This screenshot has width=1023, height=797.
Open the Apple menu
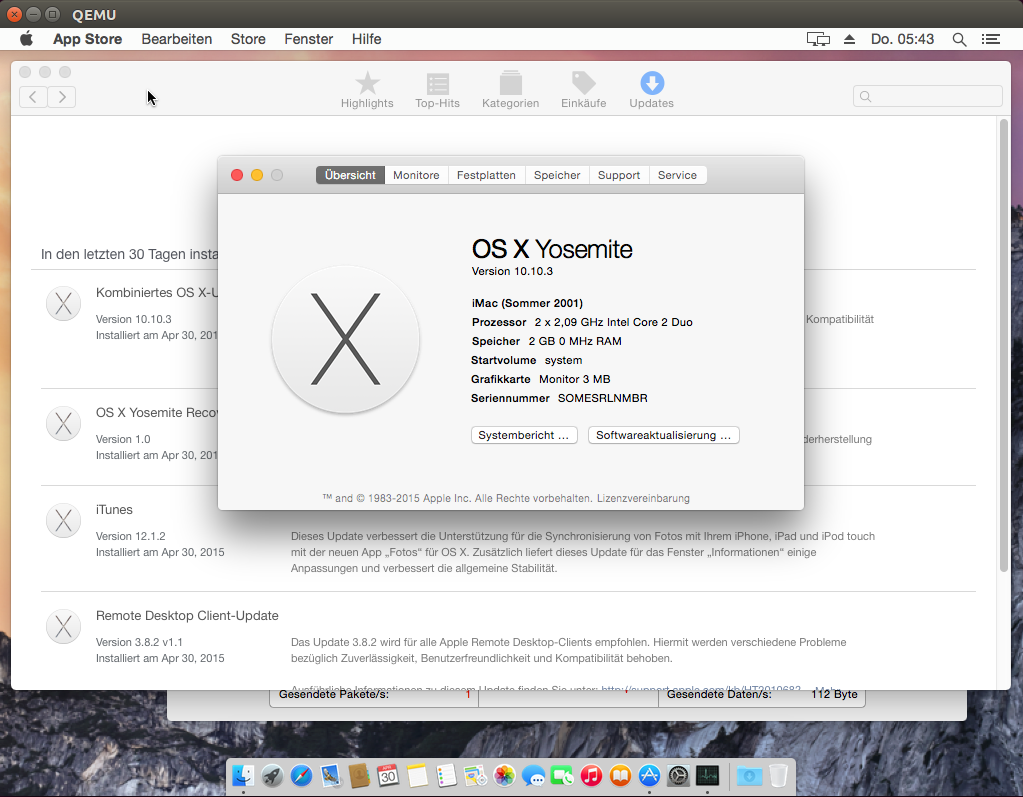(27, 39)
